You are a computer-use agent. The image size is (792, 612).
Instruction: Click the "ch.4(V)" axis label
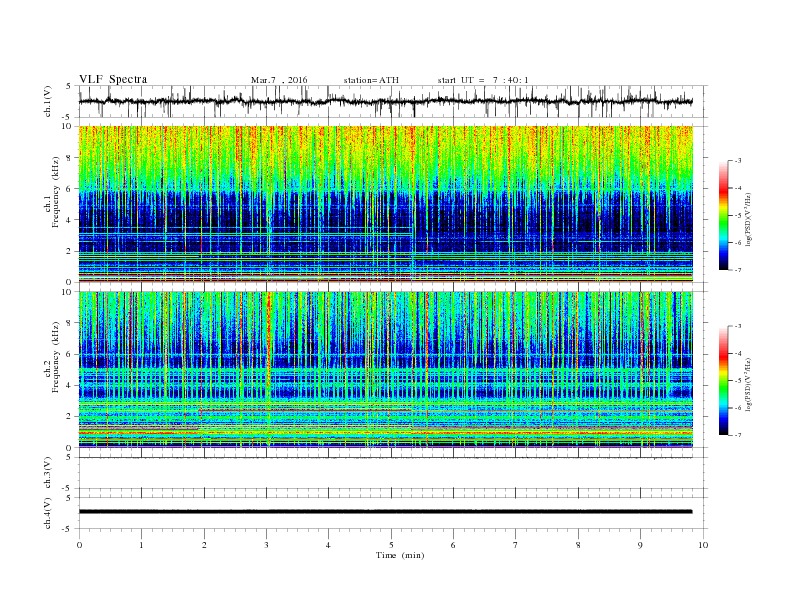[48, 513]
